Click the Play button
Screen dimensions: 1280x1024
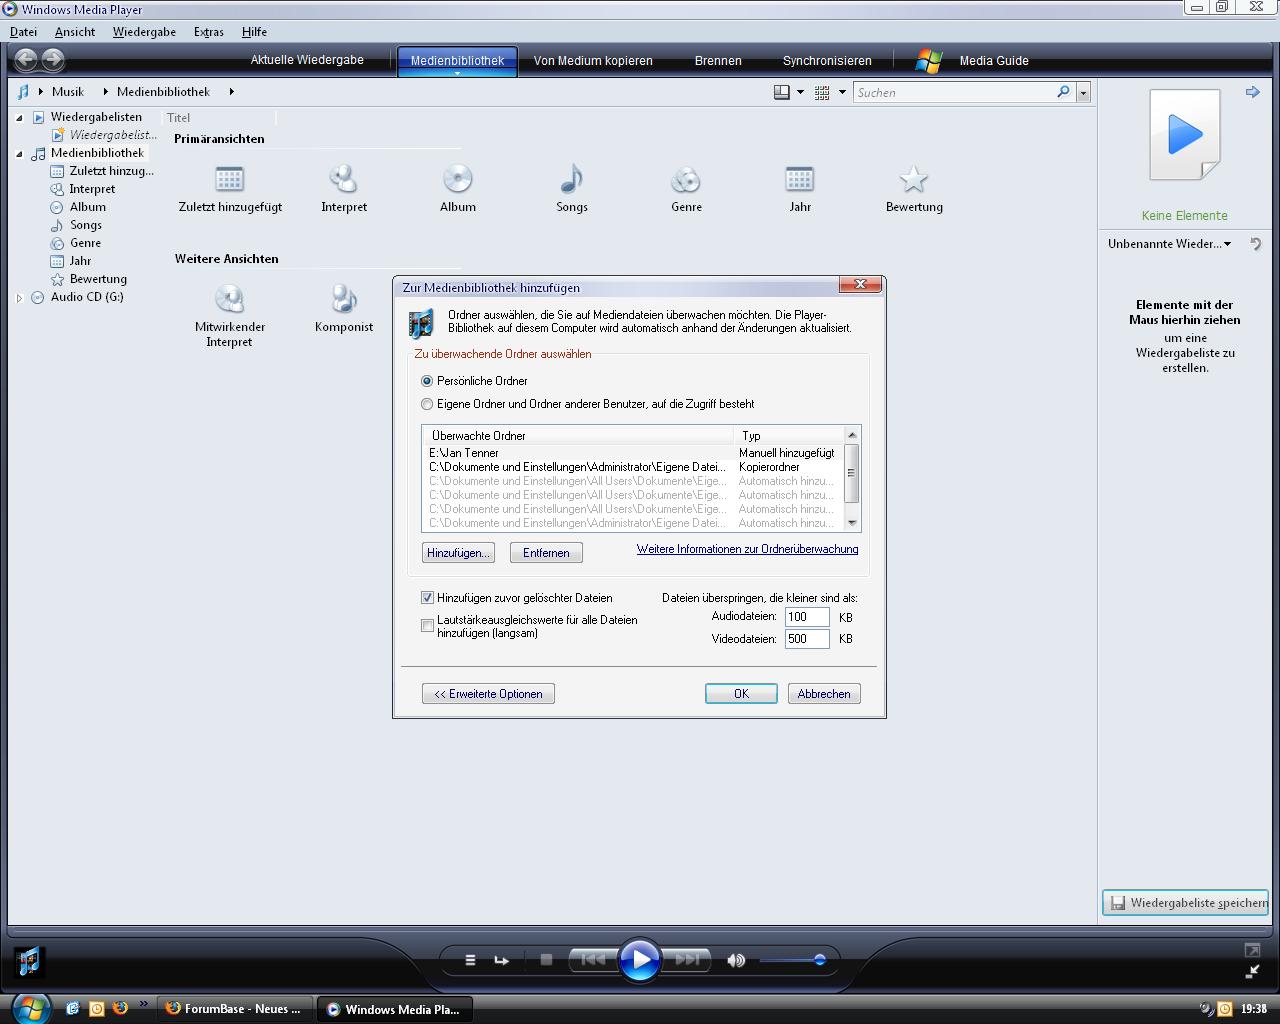pyautogui.click(x=640, y=960)
